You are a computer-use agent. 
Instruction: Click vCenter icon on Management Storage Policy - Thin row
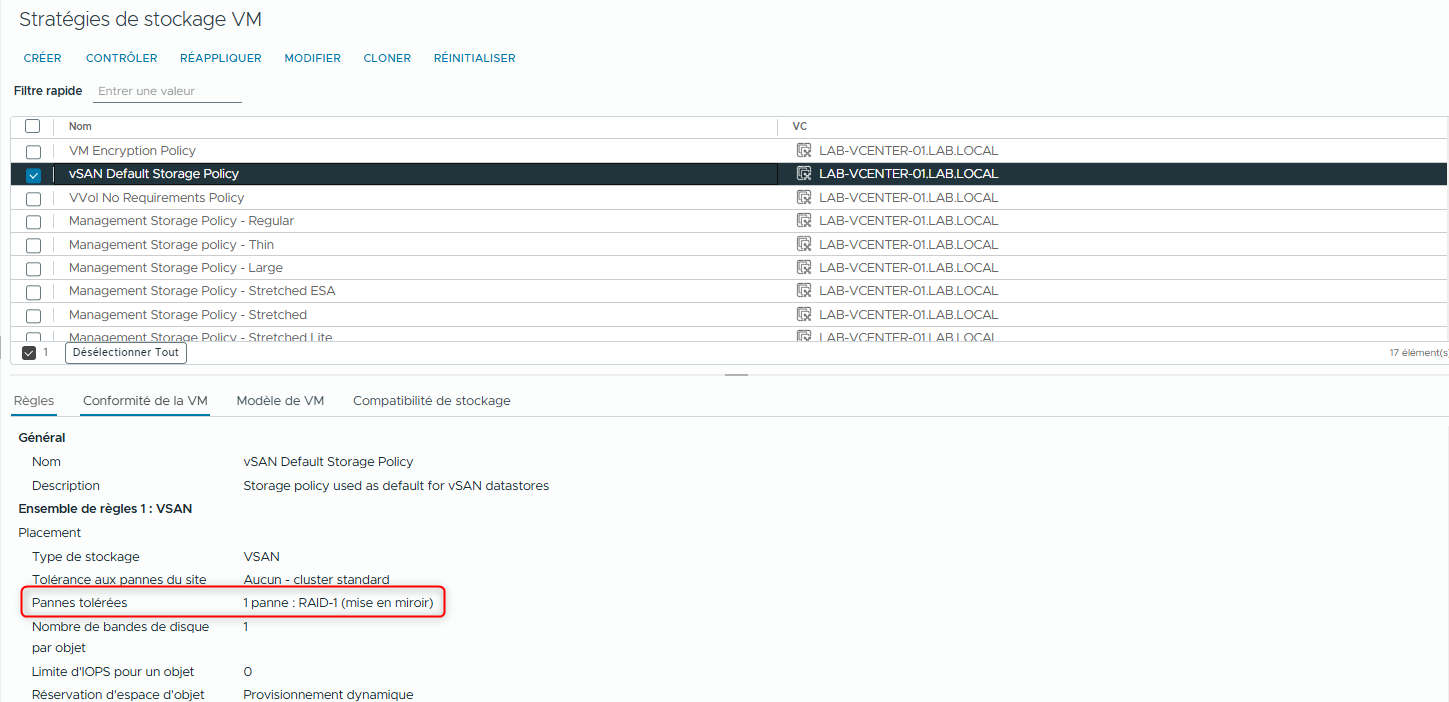click(x=805, y=243)
